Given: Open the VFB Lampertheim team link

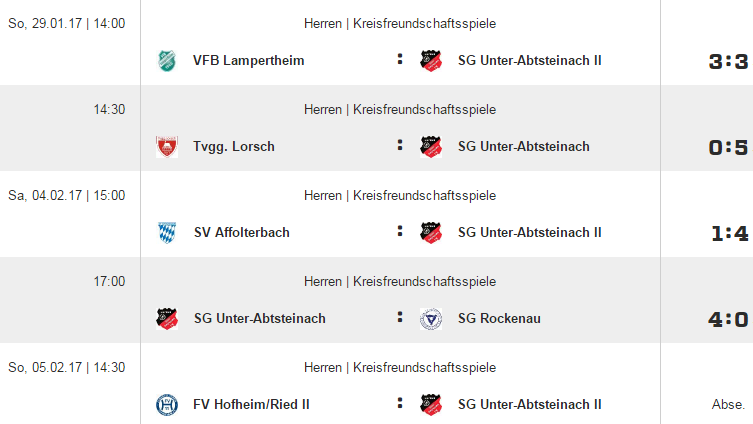Looking at the screenshot, I should point(248,61).
